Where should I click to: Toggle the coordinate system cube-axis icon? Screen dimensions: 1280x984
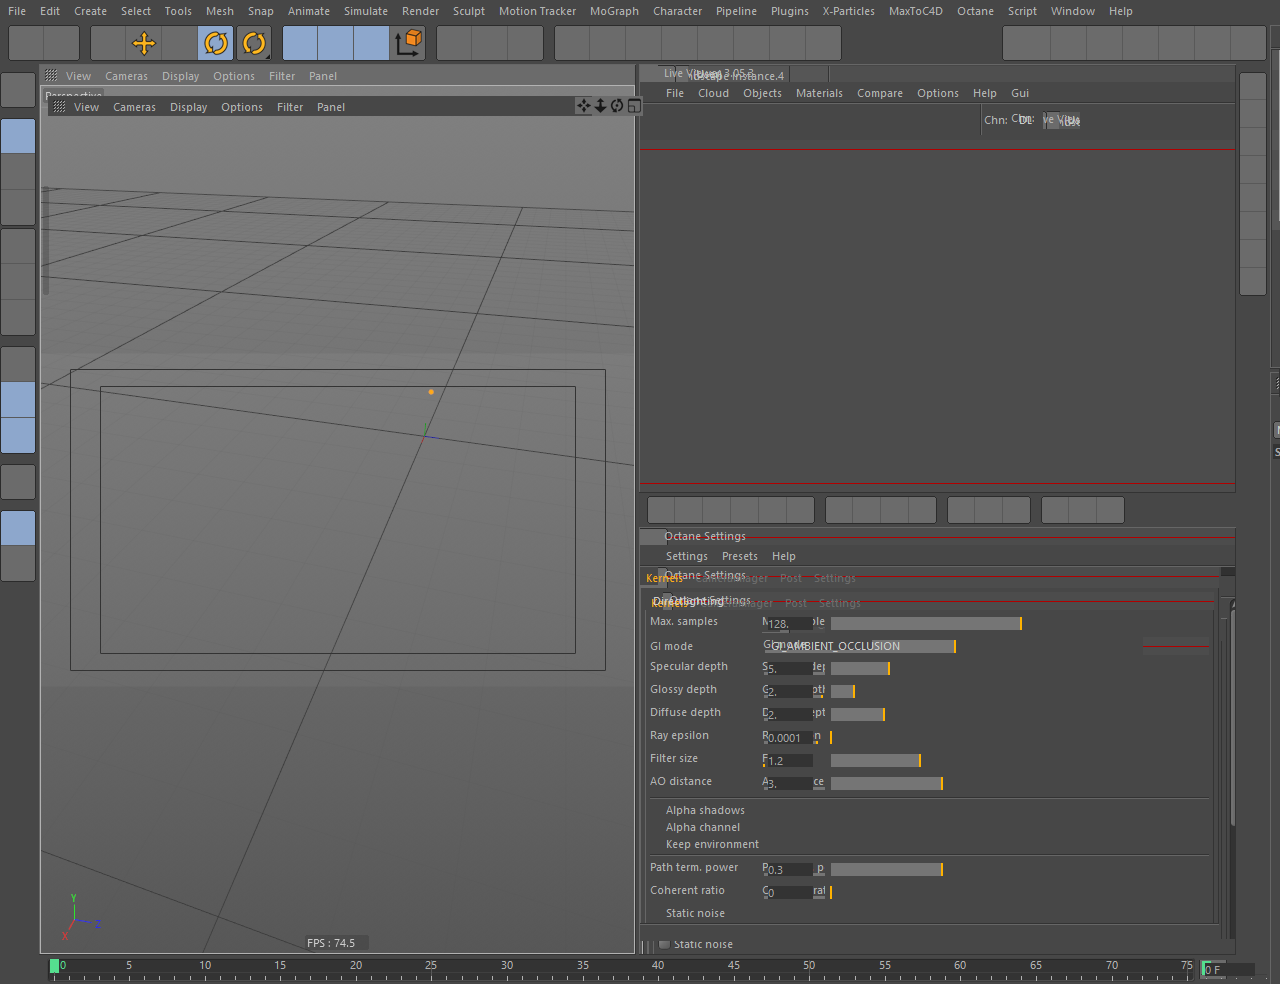tap(409, 43)
